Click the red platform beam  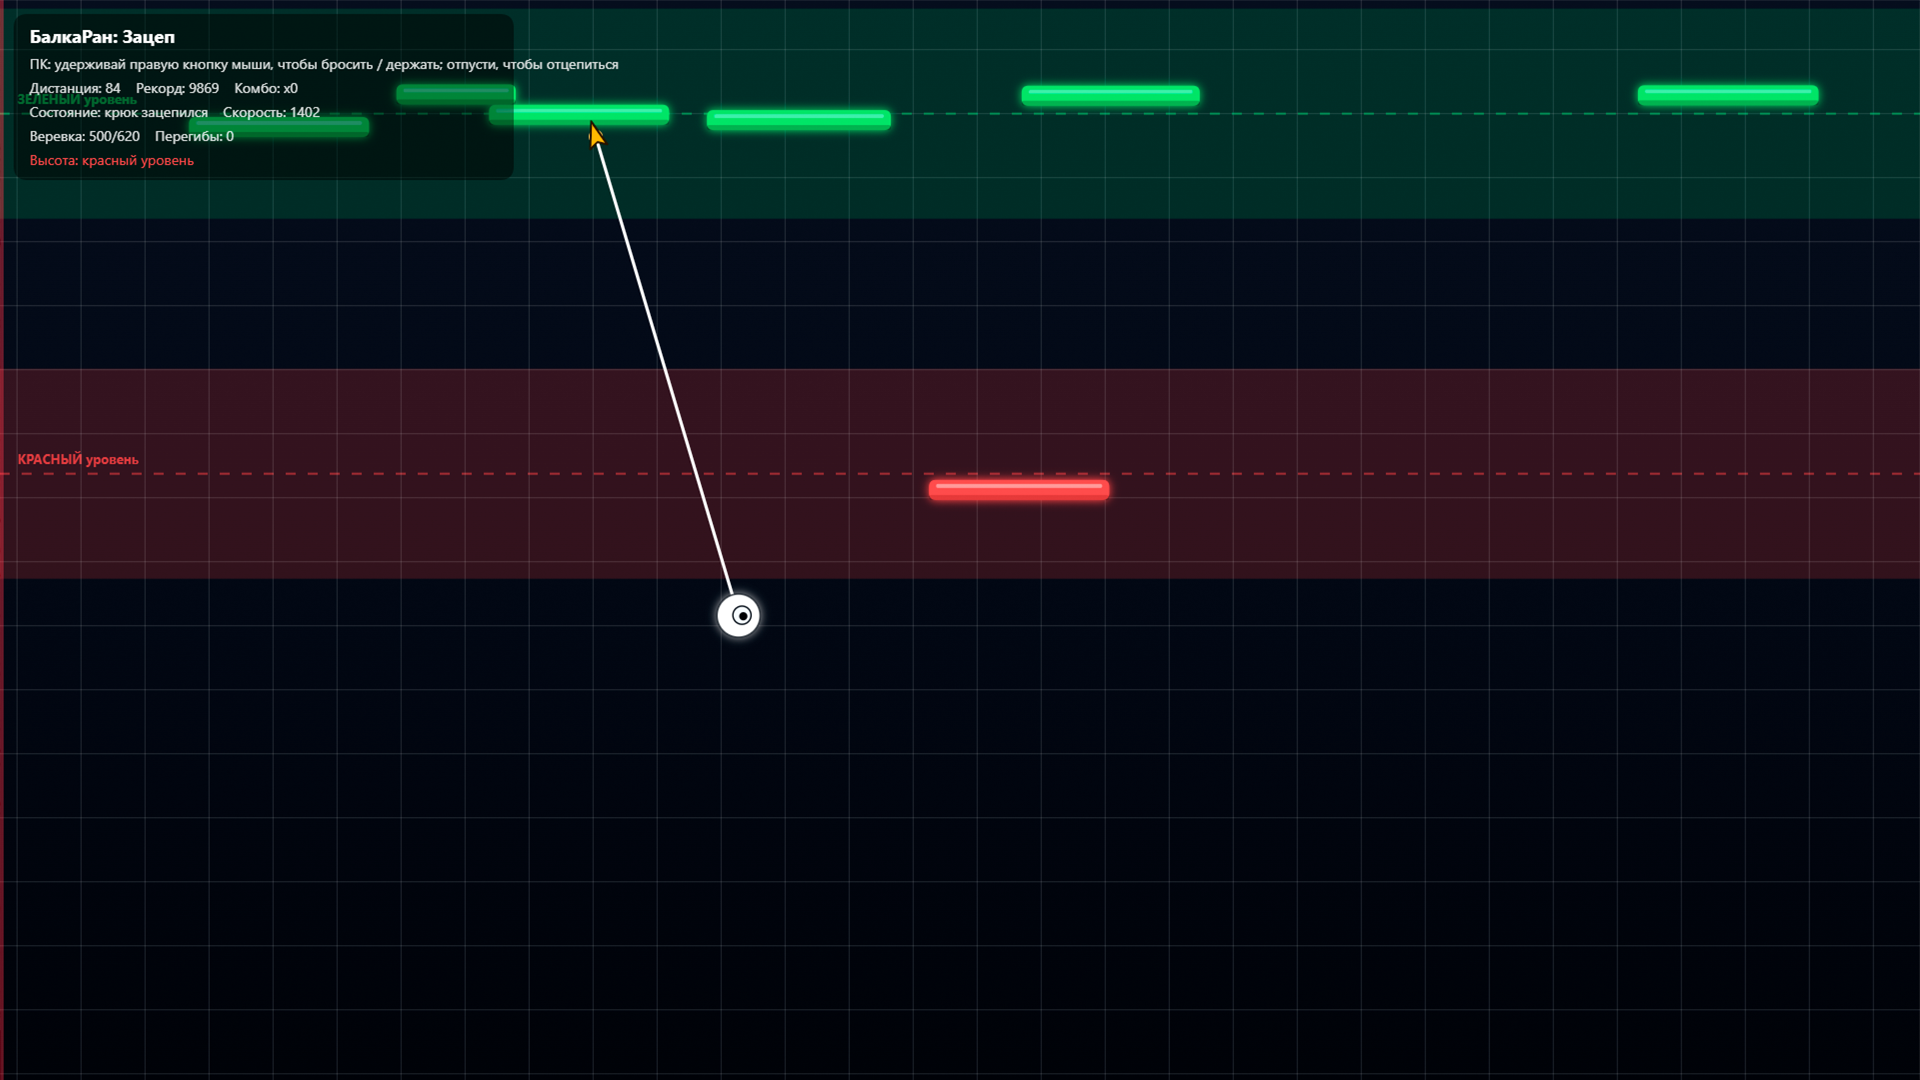1018,489
